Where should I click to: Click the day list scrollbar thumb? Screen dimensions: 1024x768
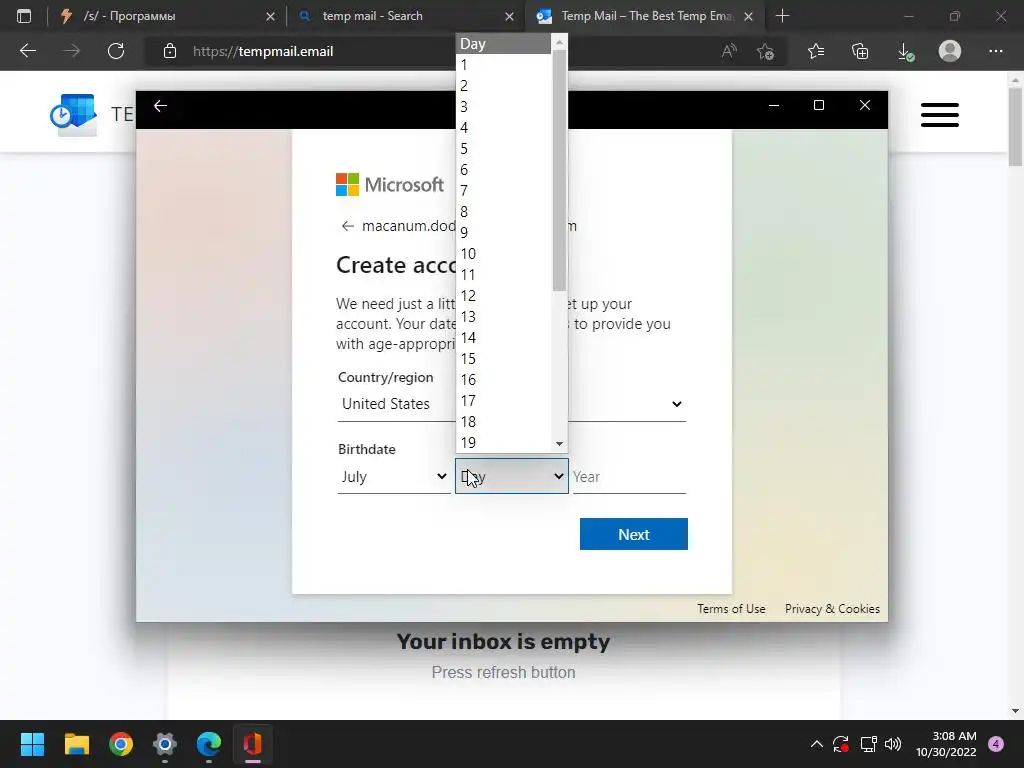(559, 170)
